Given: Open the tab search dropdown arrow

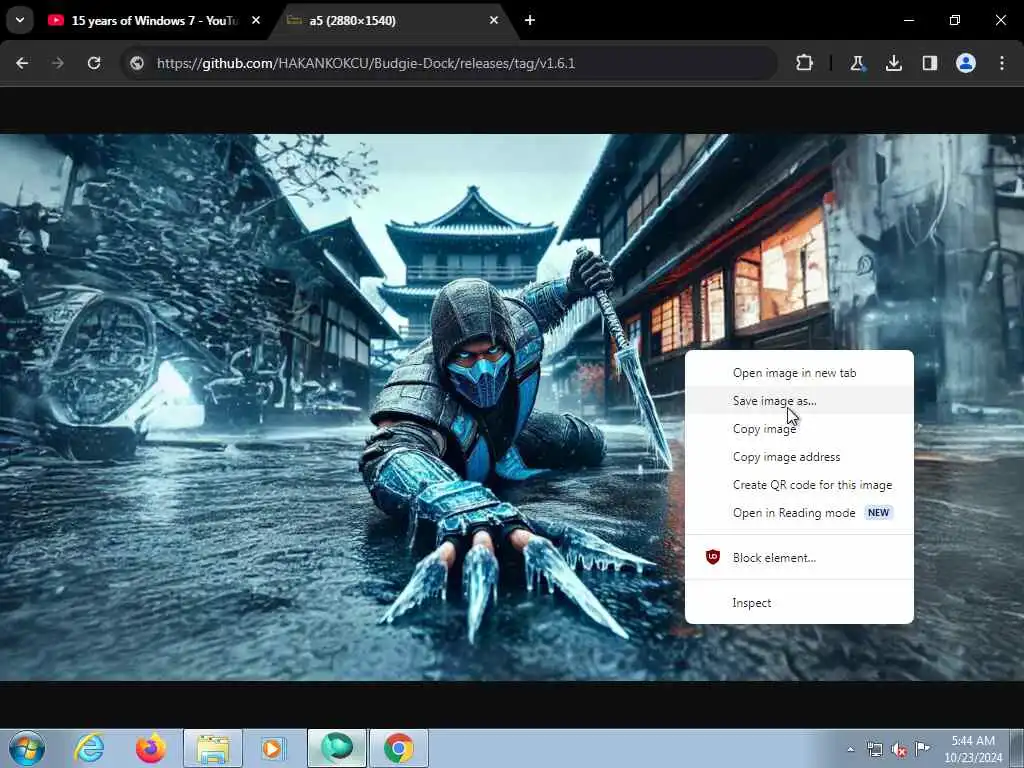Looking at the screenshot, I should pos(20,20).
